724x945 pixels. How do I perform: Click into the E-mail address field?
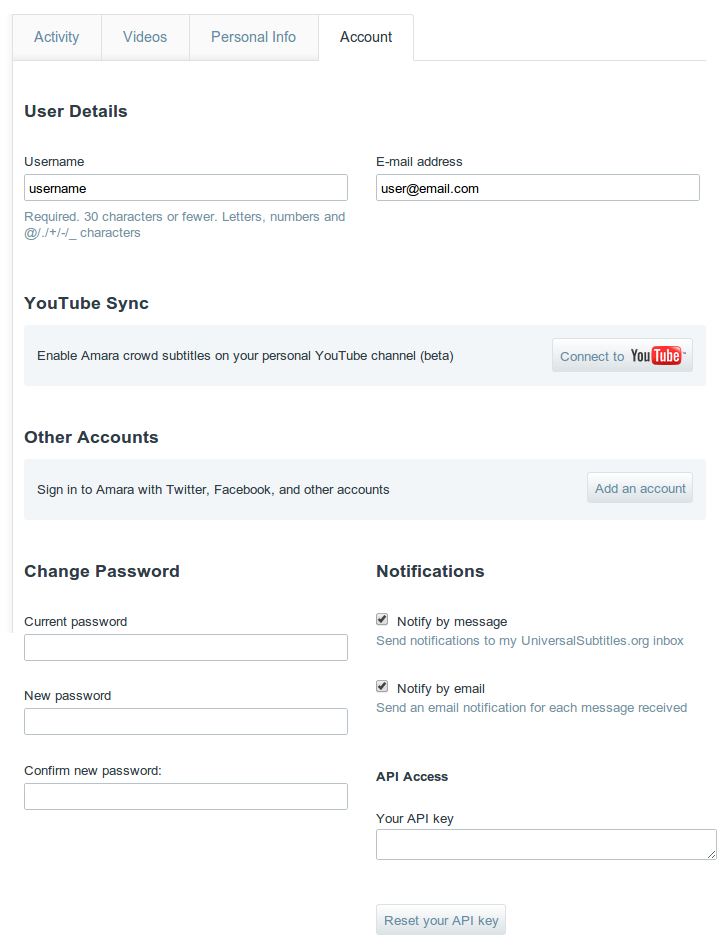537,188
